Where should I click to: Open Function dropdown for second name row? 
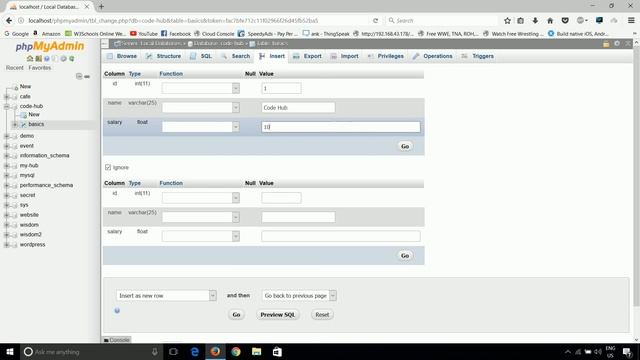pyautogui.click(x=200, y=217)
